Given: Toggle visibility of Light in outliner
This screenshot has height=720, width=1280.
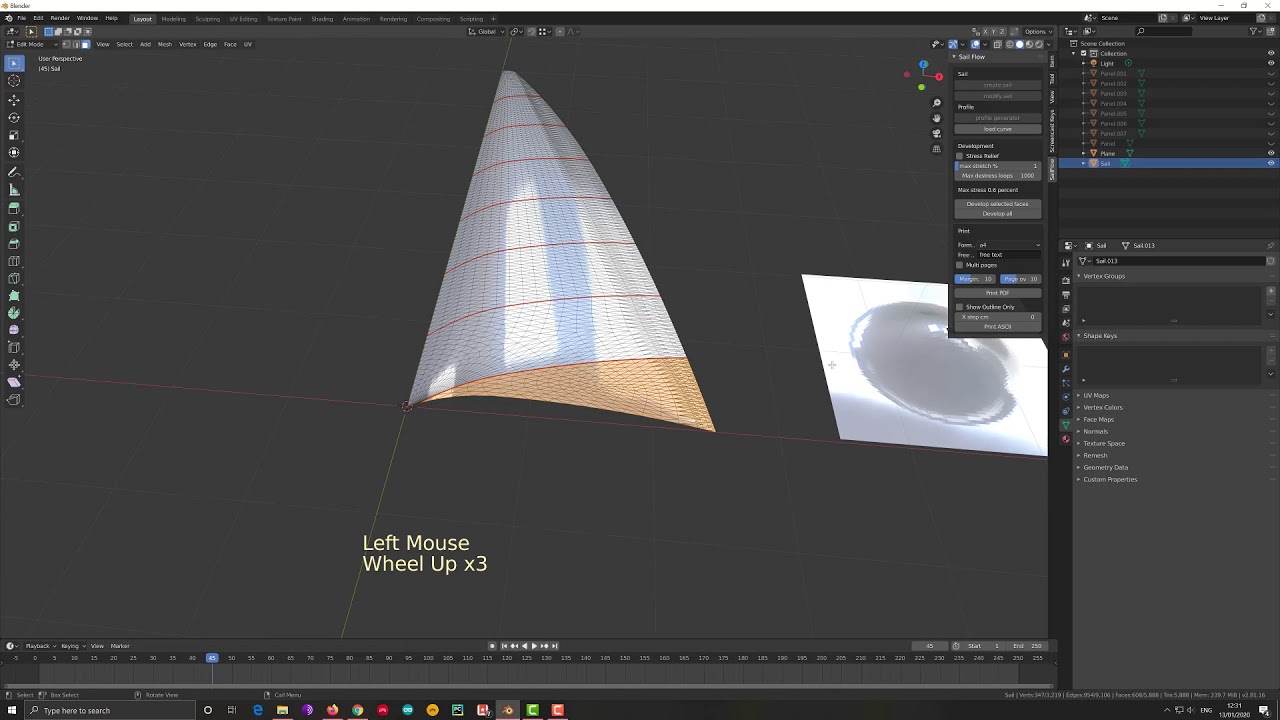Looking at the screenshot, I should click(1271, 63).
